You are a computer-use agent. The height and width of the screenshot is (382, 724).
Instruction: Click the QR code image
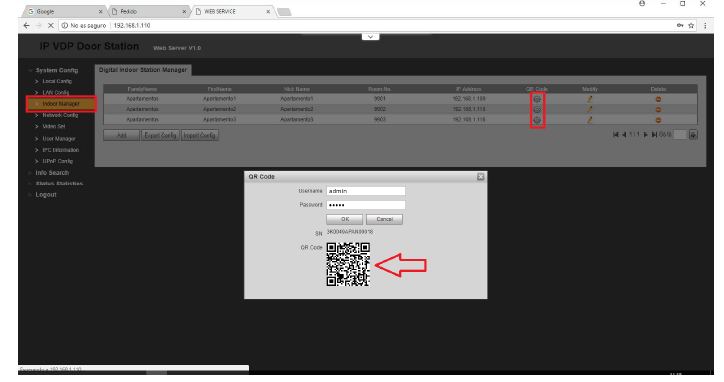[x=348, y=265]
